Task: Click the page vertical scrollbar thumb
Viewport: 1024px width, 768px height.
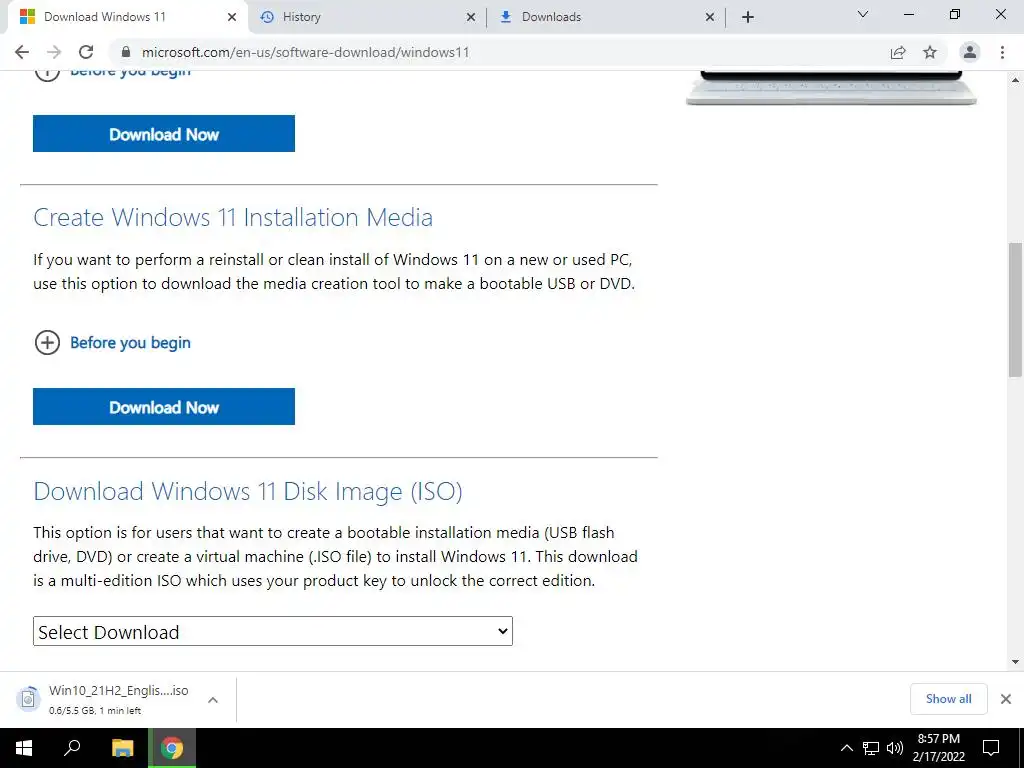Action: click(1015, 310)
